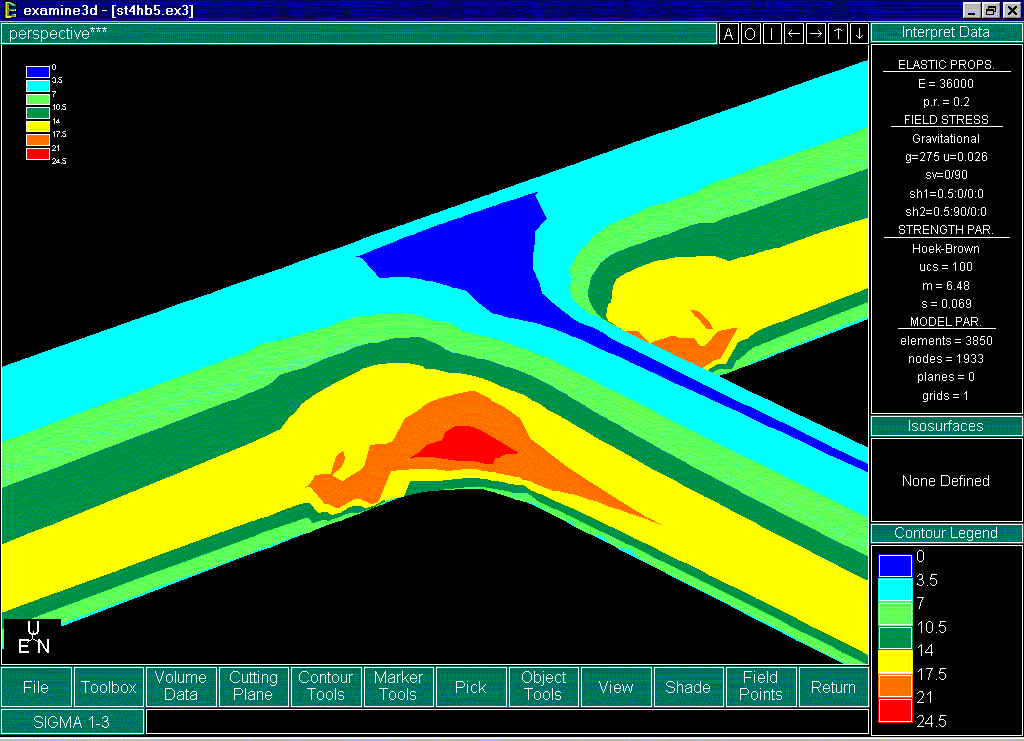The height and width of the screenshot is (741, 1024).
Task: Click the 'A' view icon button
Action: 728,34
